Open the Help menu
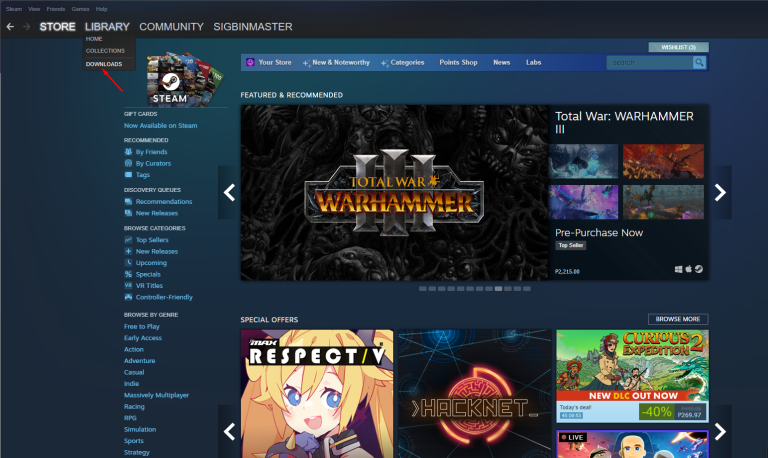 101,9
